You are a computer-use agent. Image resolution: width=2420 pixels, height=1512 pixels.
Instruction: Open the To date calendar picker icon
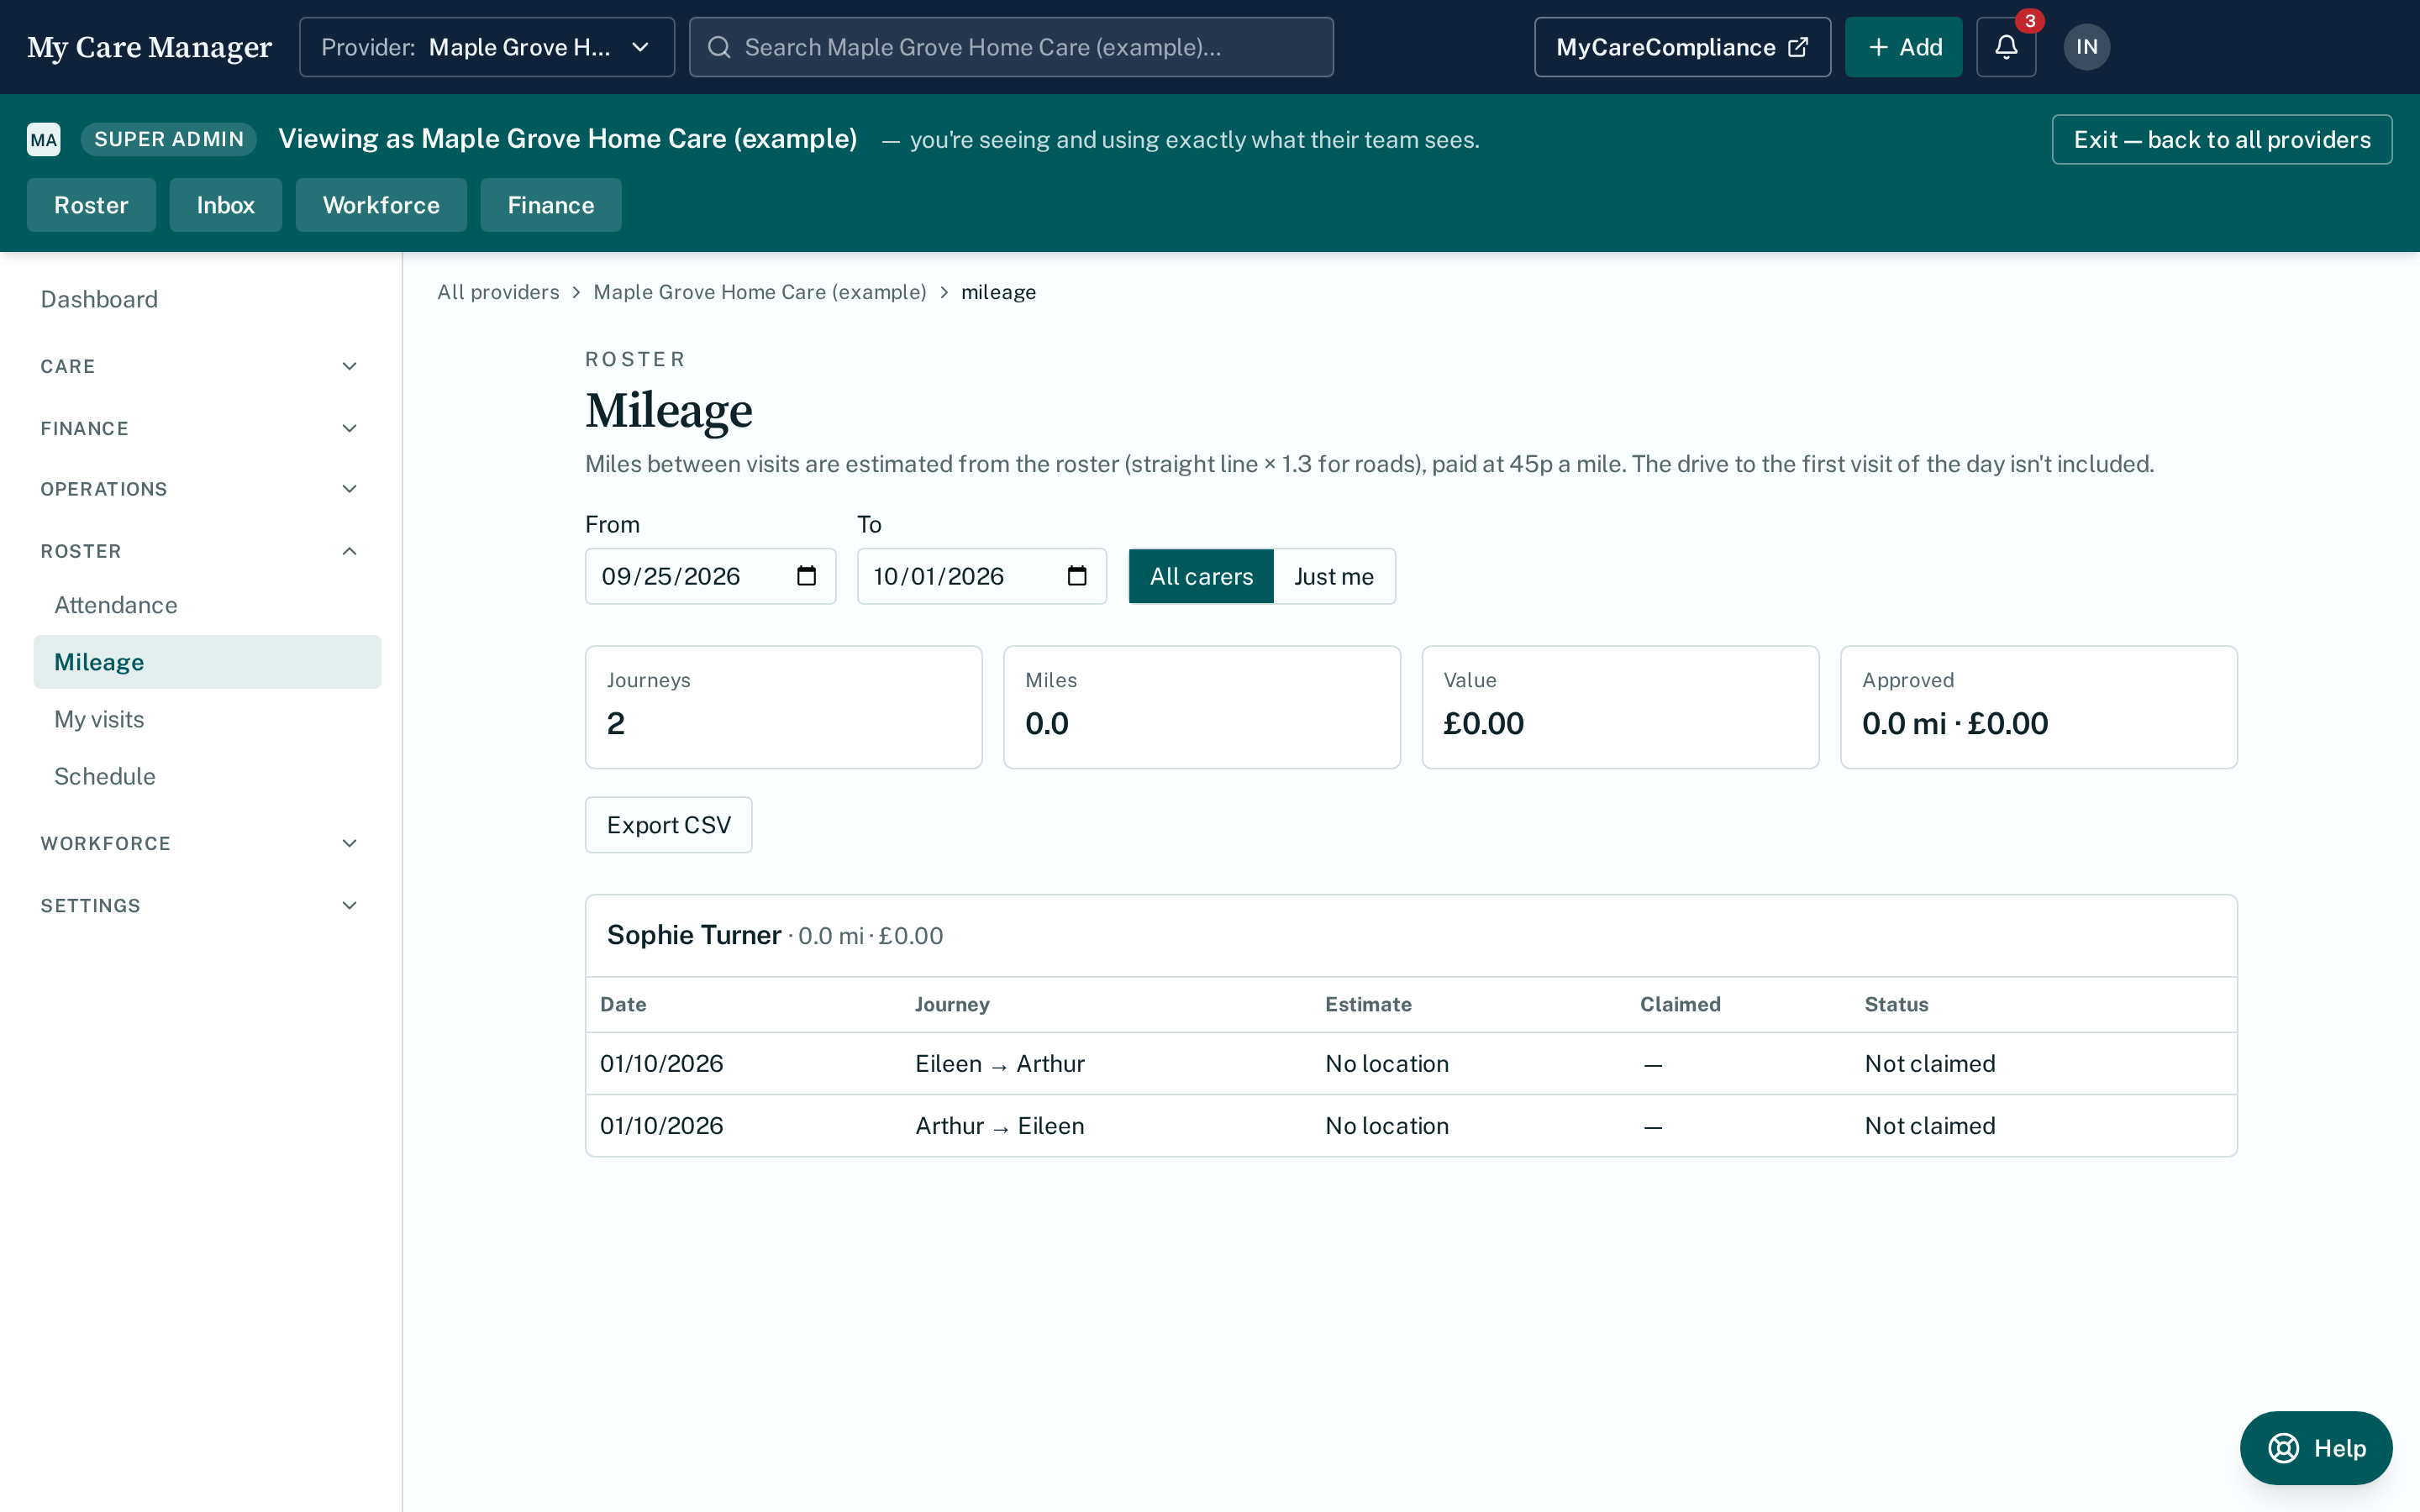(x=1077, y=576)
